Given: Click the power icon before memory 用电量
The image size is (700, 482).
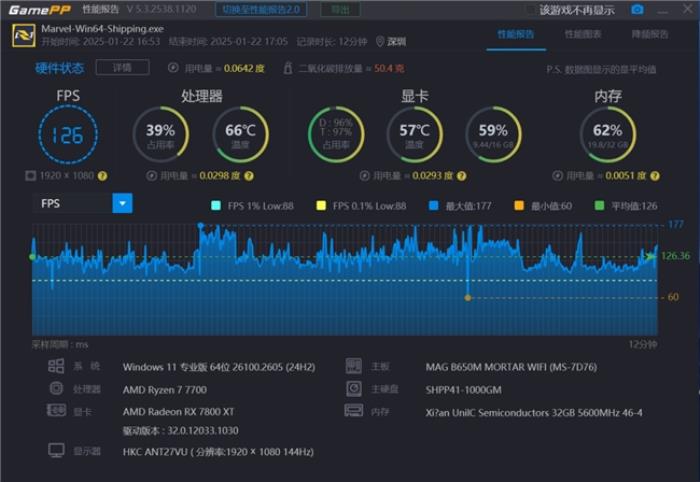Looking at the screenshot, I should point(558,176).
